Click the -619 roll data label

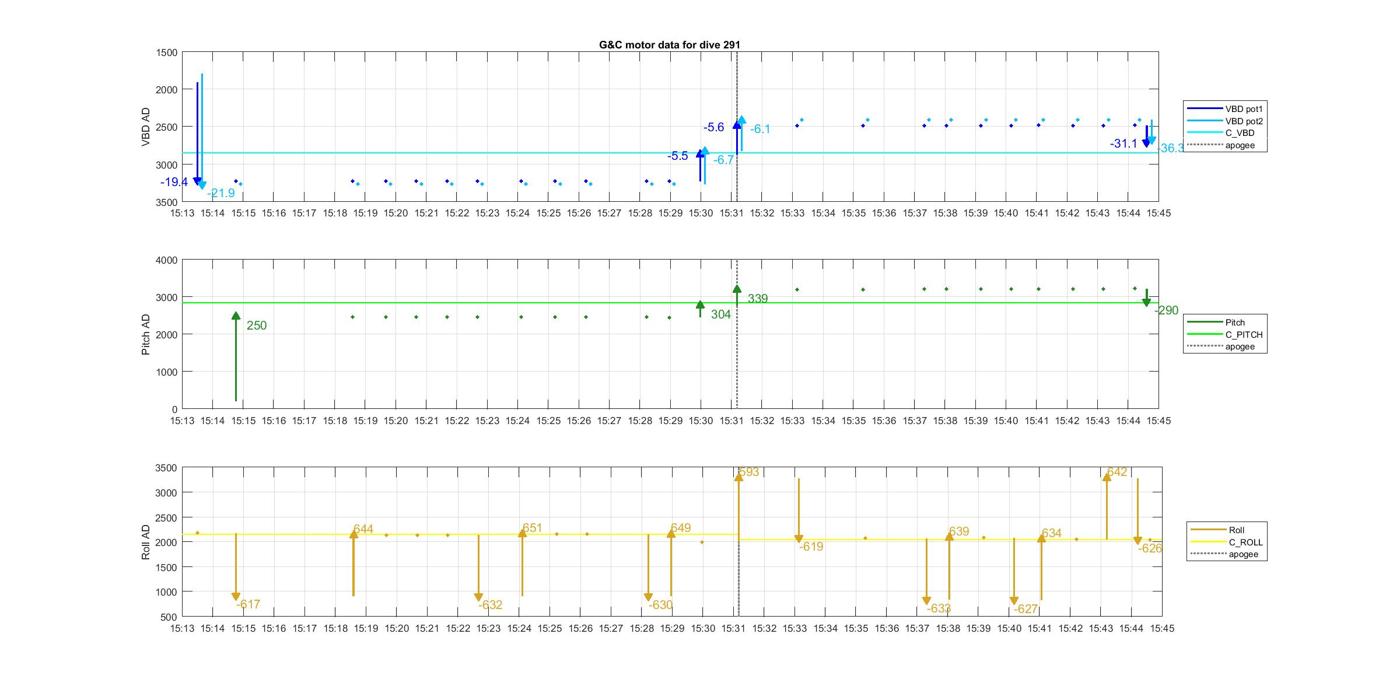click(811, 547)
